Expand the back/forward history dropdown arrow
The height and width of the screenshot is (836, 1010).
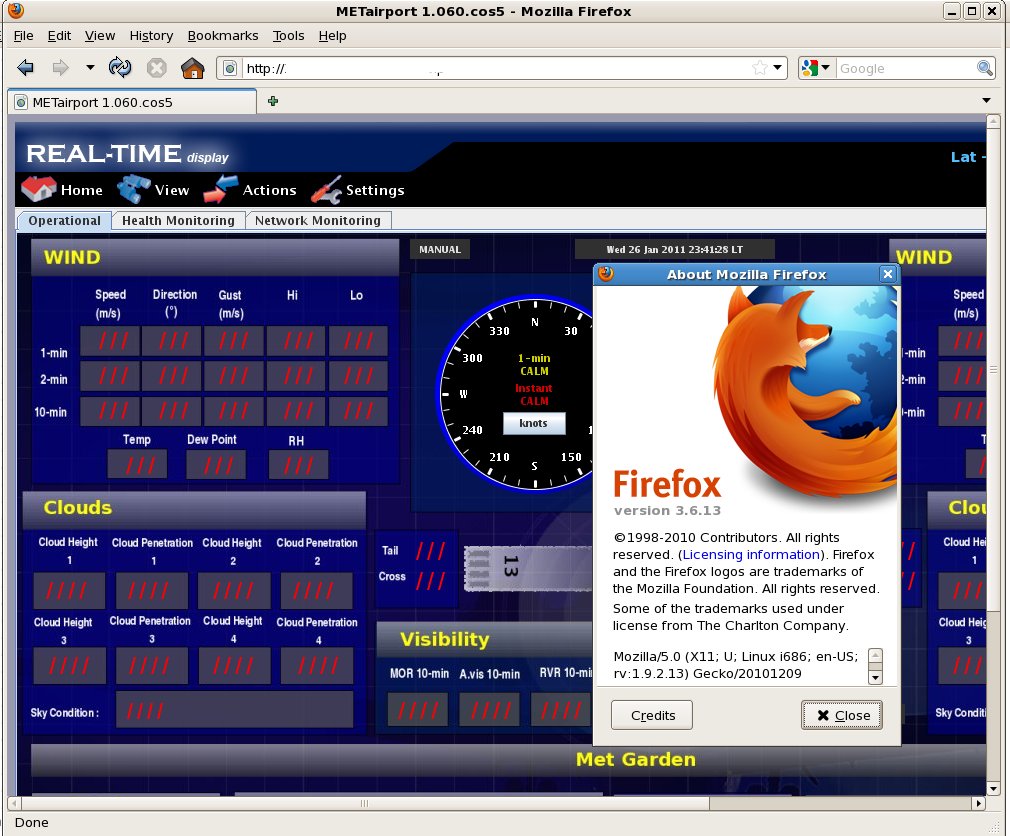tap(90, 68)
